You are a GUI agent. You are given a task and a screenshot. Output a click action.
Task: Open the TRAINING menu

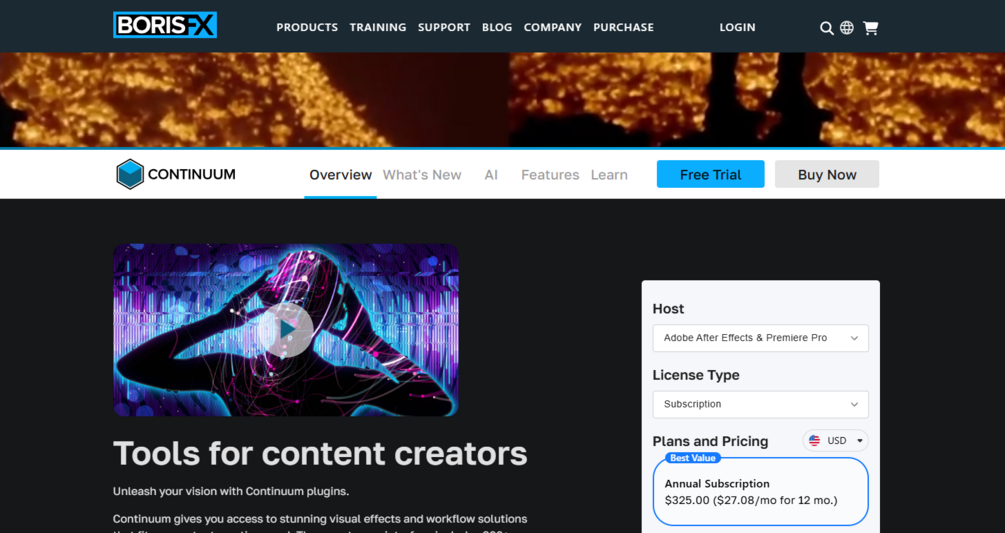(378, 28)
